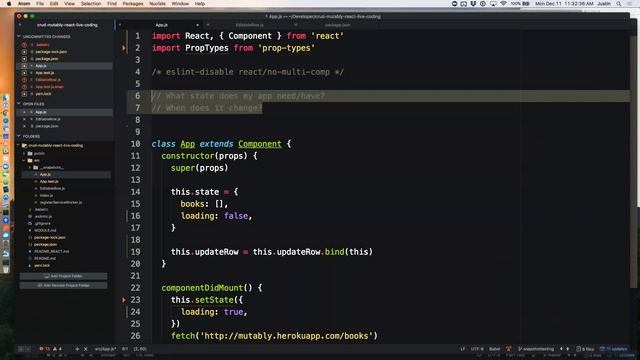Open App.js in src folder tree

click(45, 175)
